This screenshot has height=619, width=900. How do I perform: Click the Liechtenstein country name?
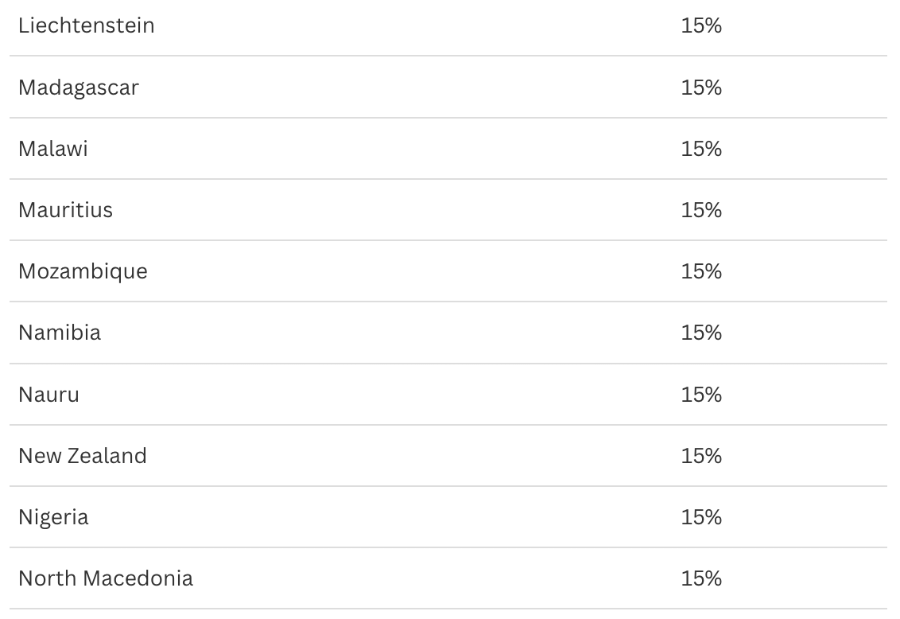pyautogui.click(x=86, y=26)
